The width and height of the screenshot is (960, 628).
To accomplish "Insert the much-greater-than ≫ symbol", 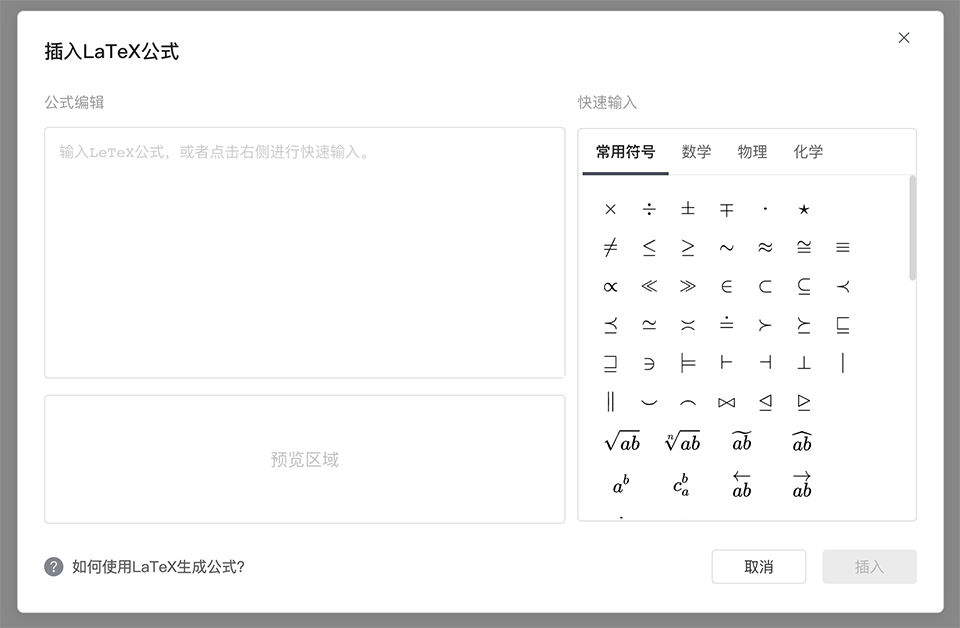I will (x=688, y=286).
